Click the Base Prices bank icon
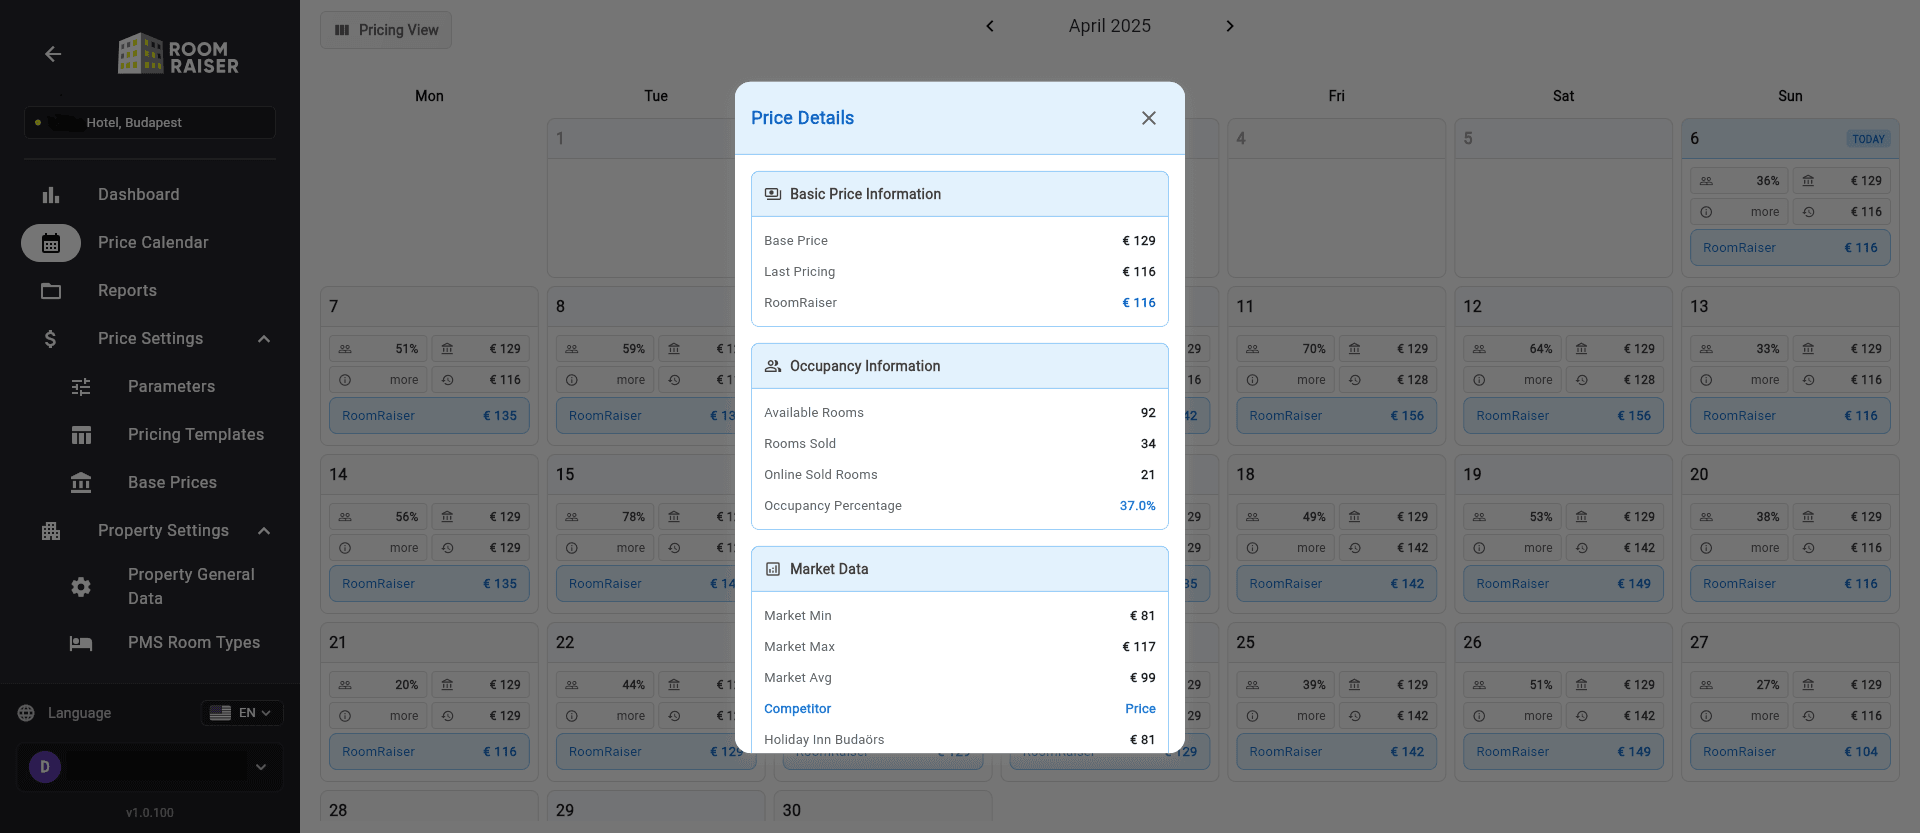 pyautogui.click(x=81, y=483)
